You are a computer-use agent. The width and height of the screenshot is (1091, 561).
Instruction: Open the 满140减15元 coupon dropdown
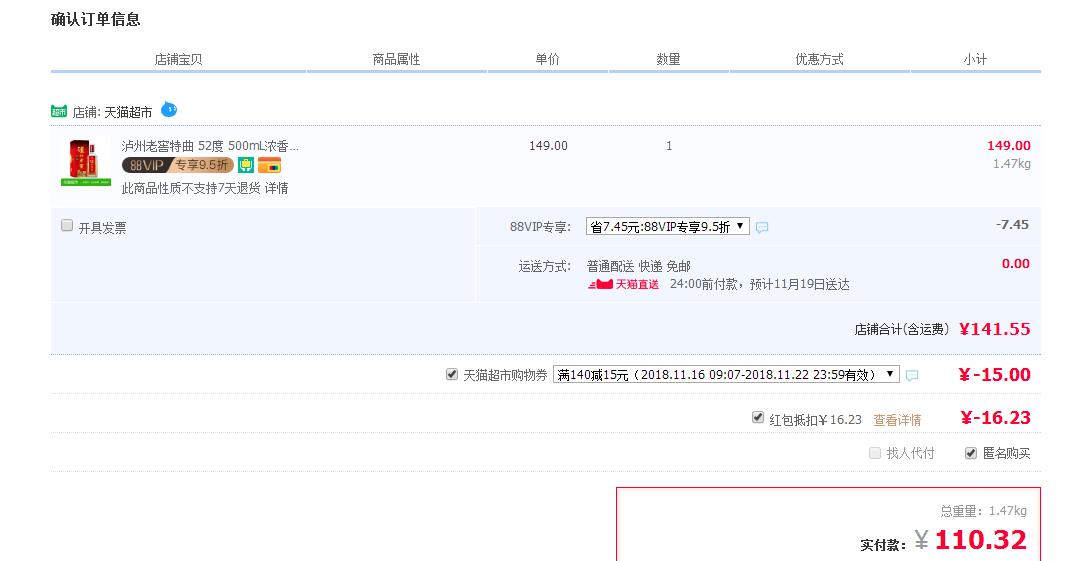[726, 374]
